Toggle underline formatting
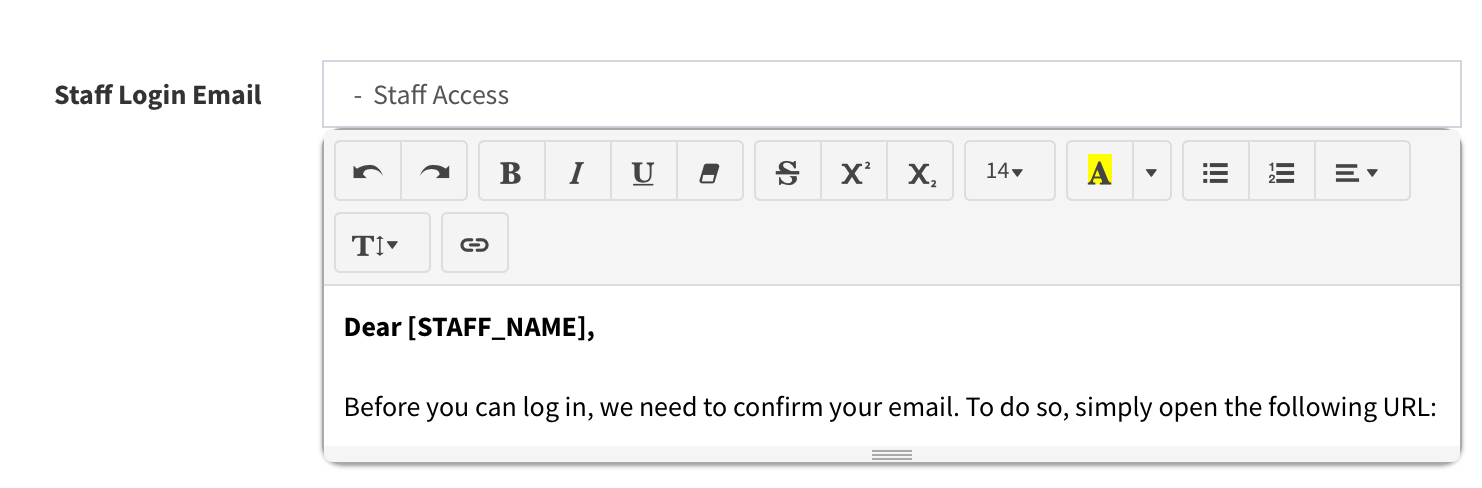Screen dimensions: 1482x488 point(643,172)
